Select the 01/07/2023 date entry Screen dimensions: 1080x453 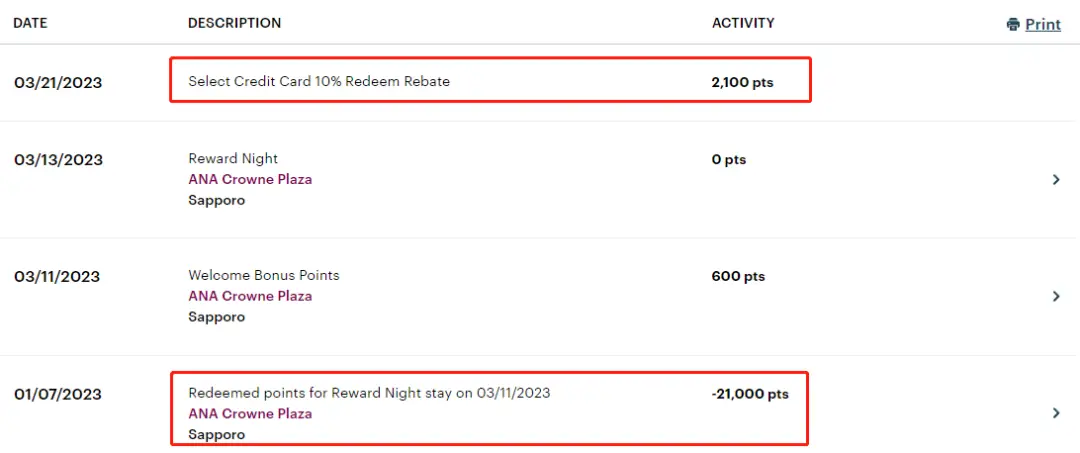(x=58, y=394)
